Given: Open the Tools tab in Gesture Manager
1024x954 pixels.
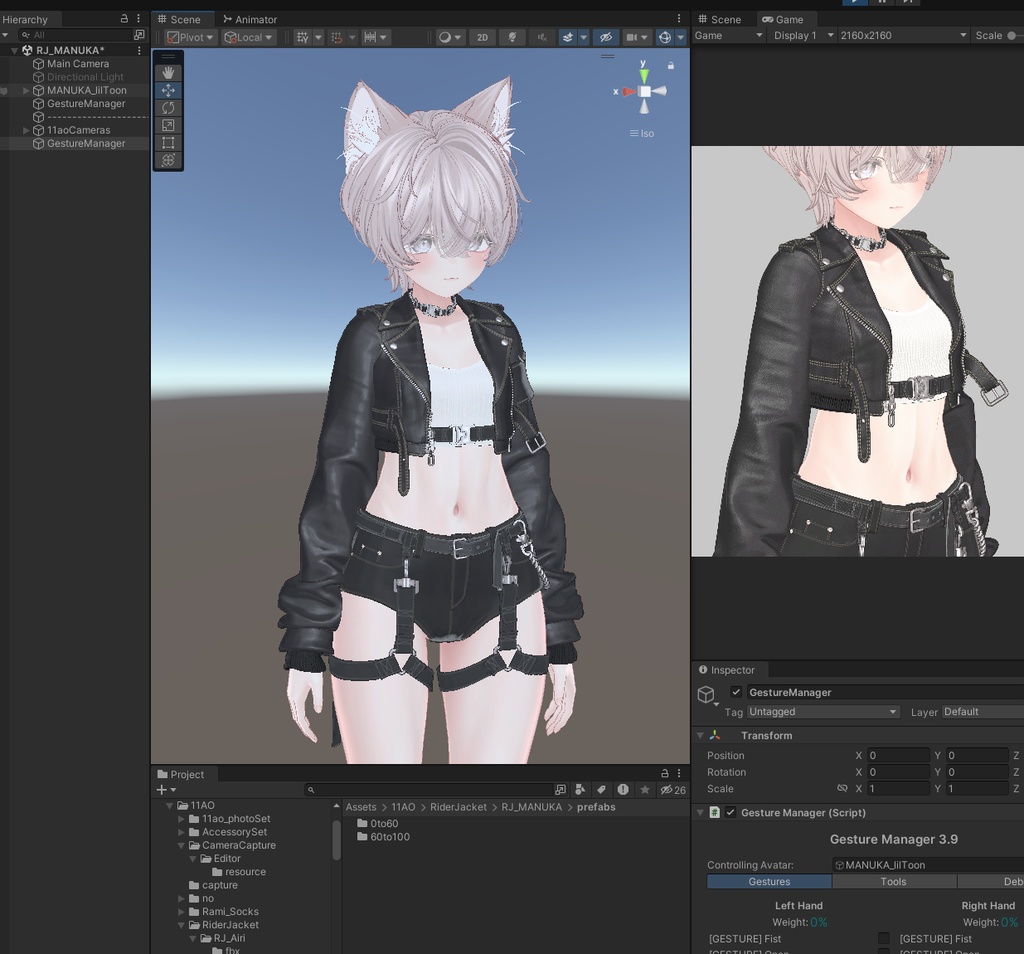Looking at the screenshot, I should click(x=893, y=882).
